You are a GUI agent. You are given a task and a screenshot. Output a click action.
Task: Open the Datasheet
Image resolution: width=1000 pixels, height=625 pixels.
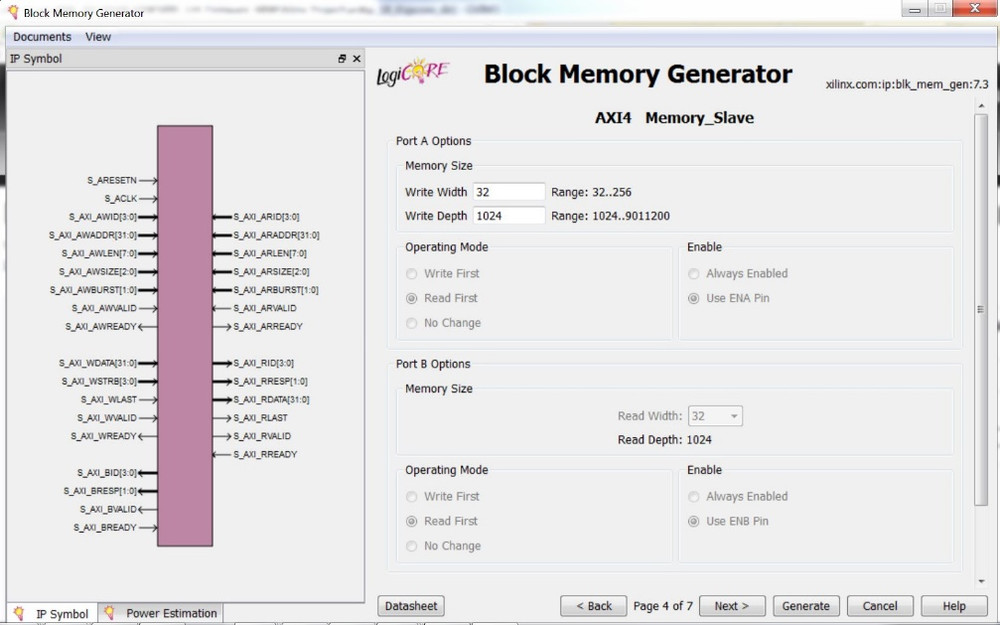point(411,606)
